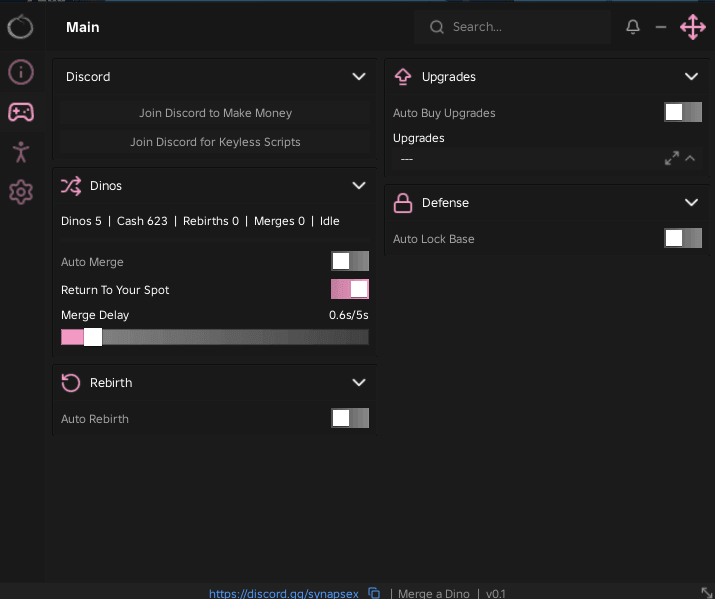Click the v0.1 version label

pos(496,594)
